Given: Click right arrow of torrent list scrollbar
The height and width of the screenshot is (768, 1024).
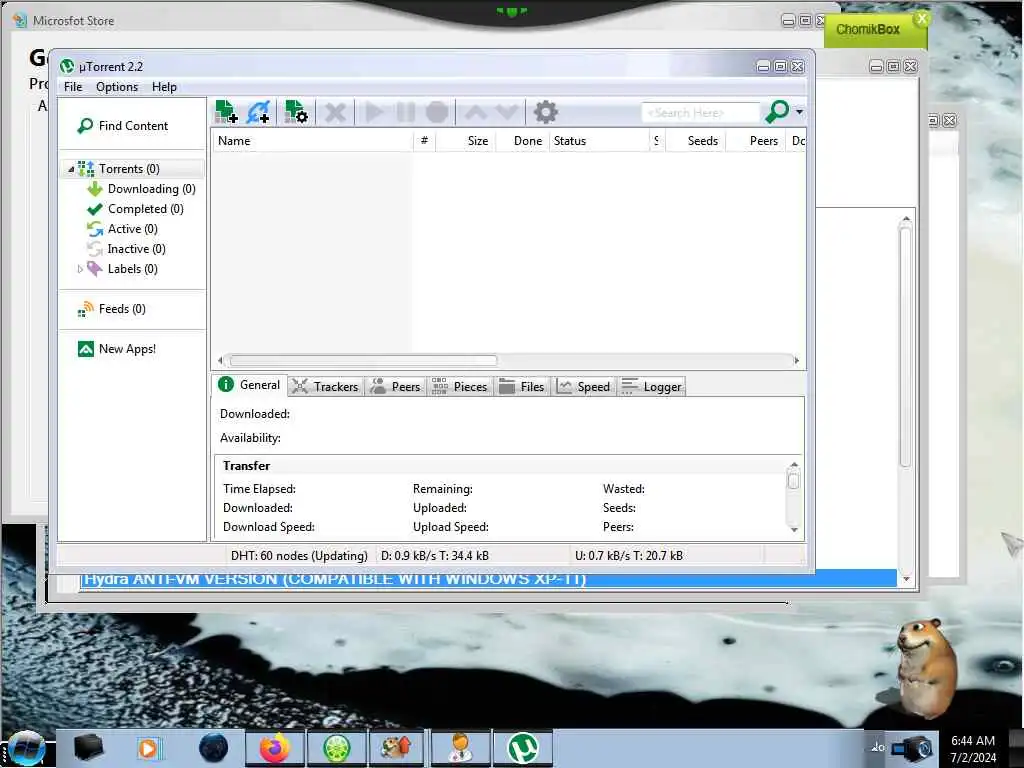Looking at the screenshot, I should (x=796, y=360).
